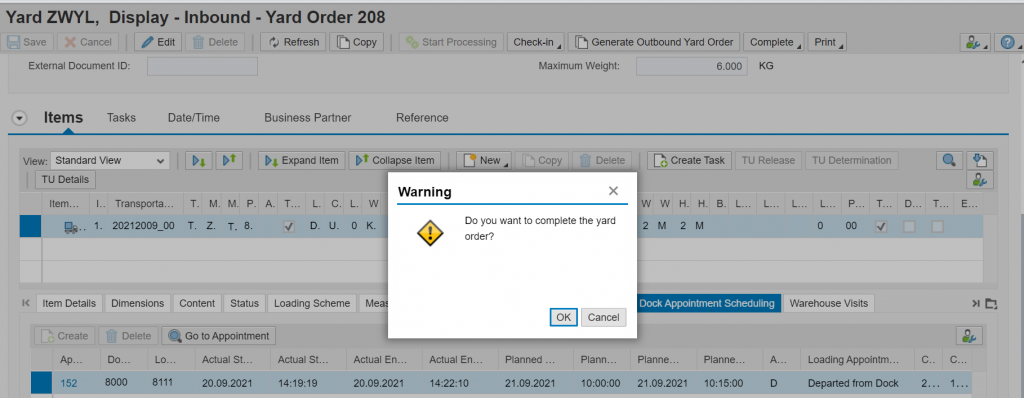Open the Standard View dropdown
The image size is (1024, 398).
[x=110, y=160]
